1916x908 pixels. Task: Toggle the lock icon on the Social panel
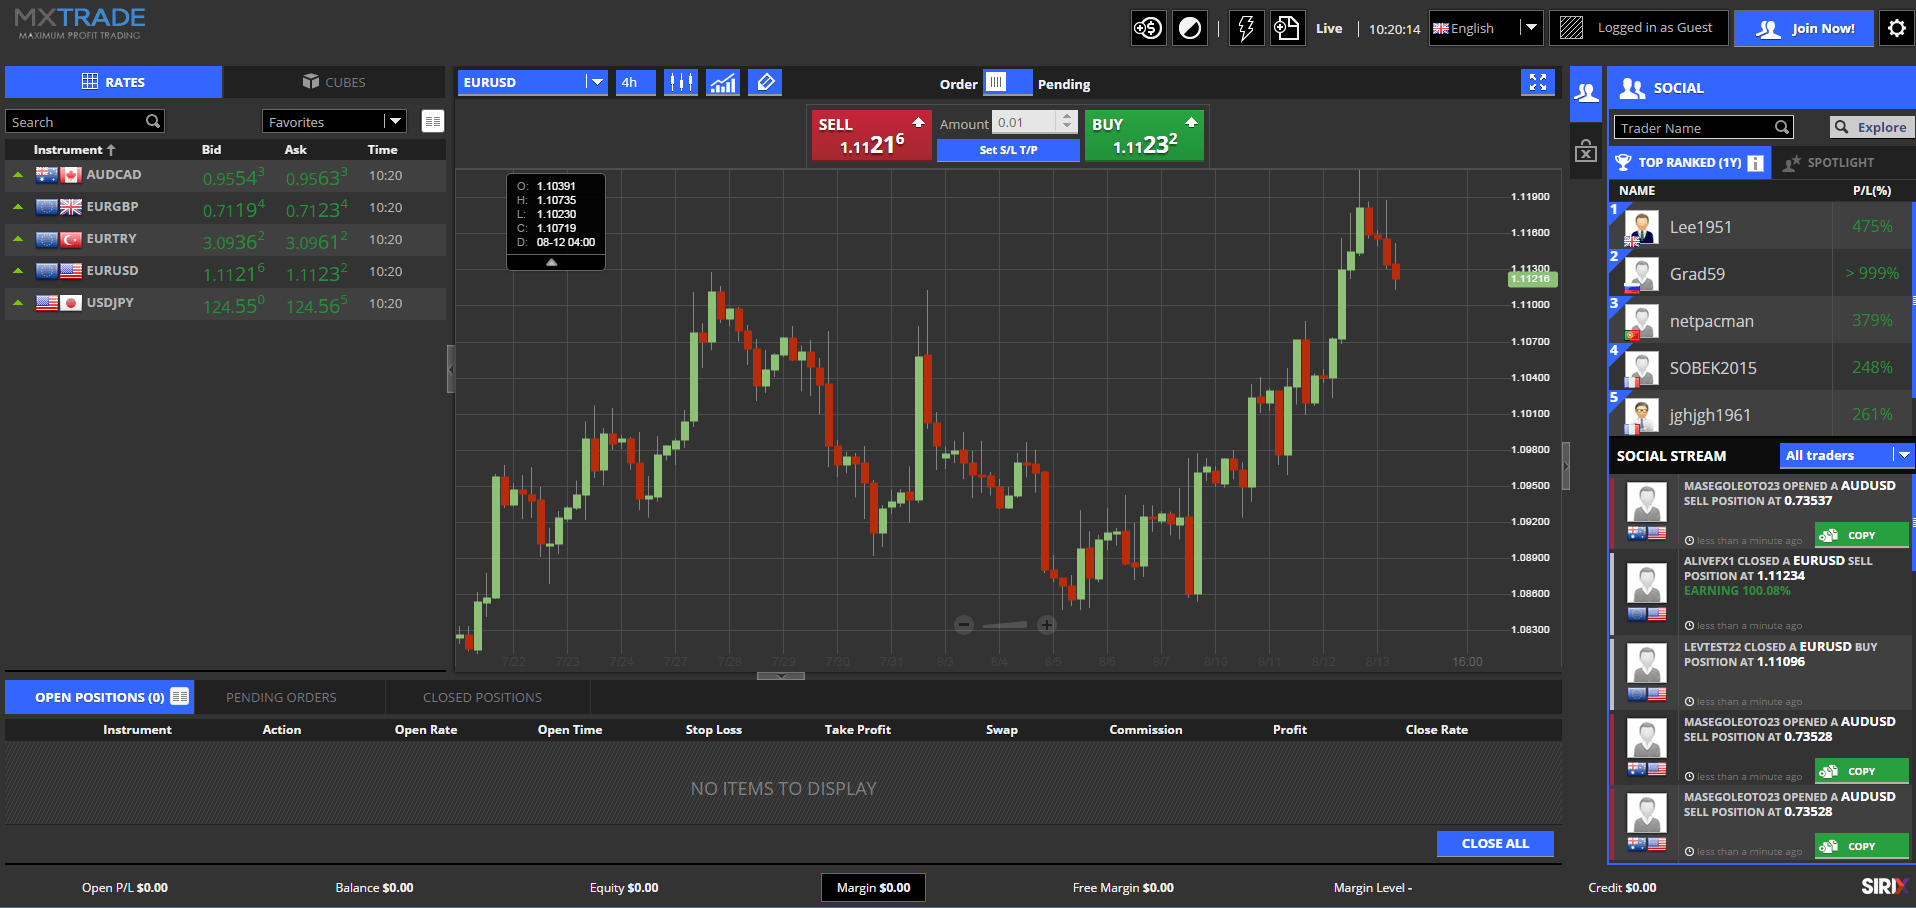1585,150
